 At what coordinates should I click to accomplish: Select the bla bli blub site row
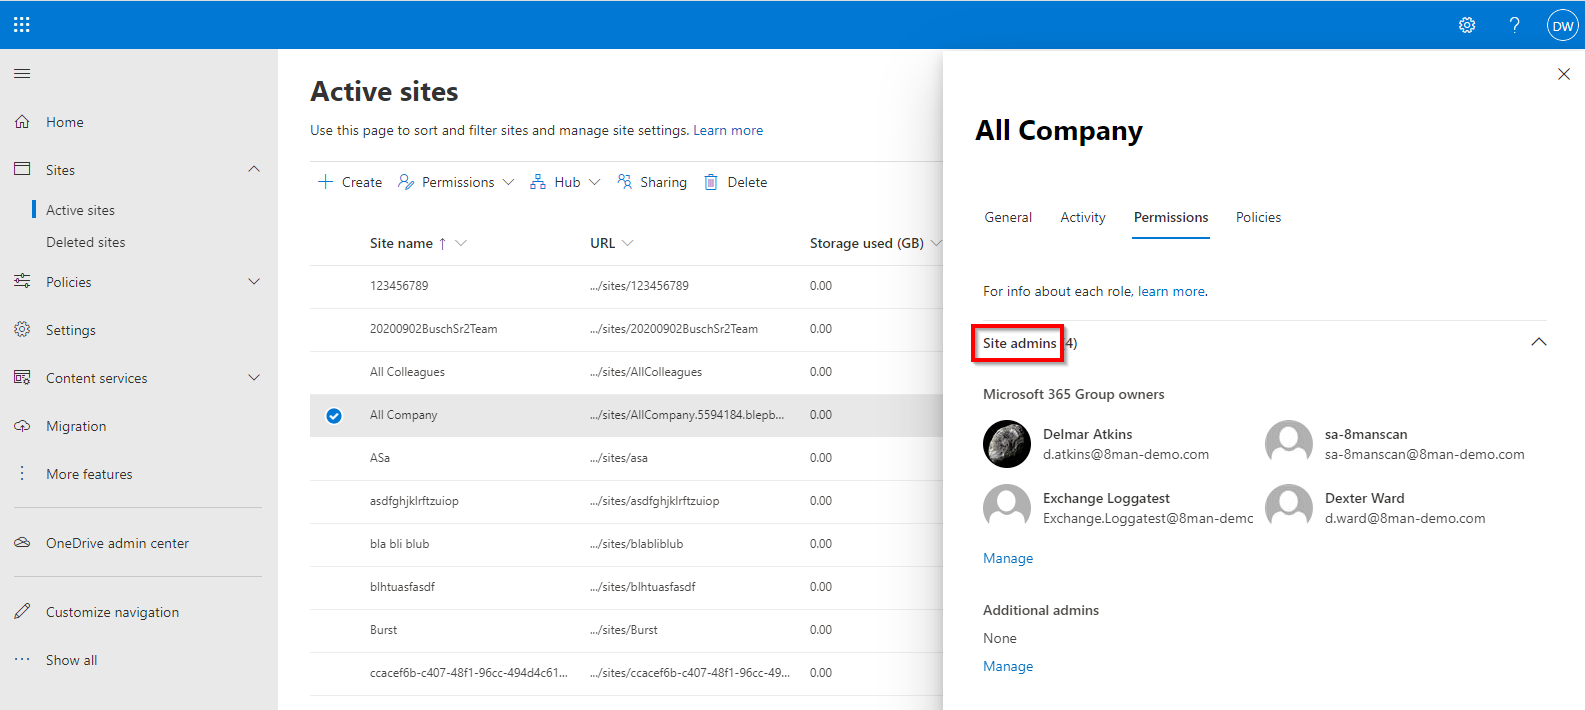(x=626, y=544)
